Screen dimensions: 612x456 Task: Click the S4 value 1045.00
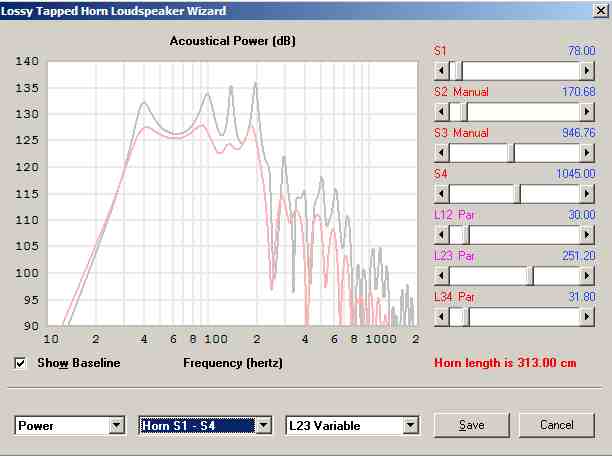click(576, 174)
